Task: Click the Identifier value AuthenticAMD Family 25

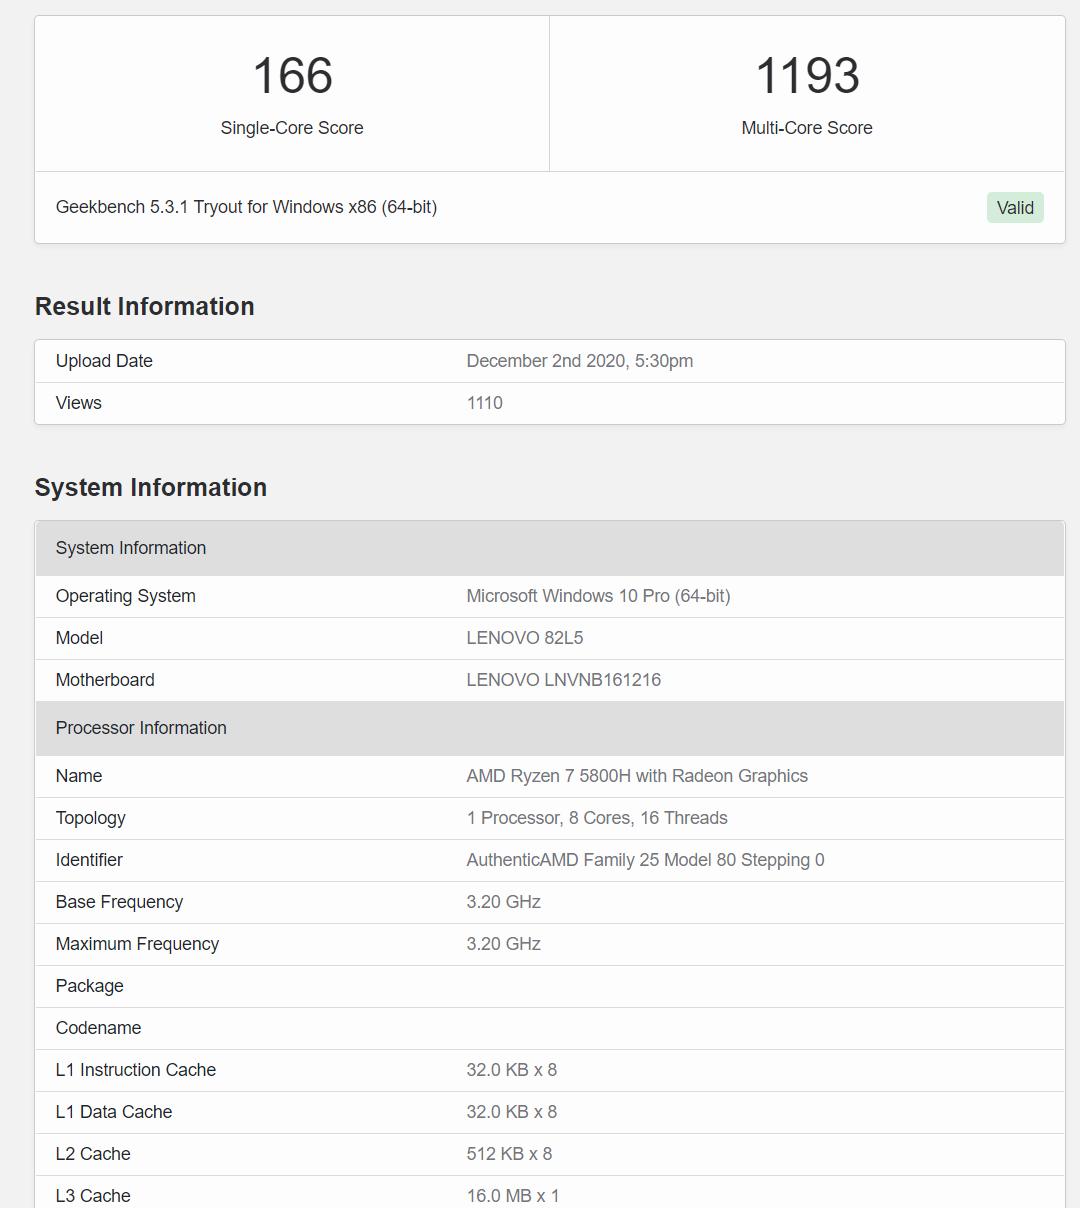Action: pyautogui.click(x=645, y=859)
